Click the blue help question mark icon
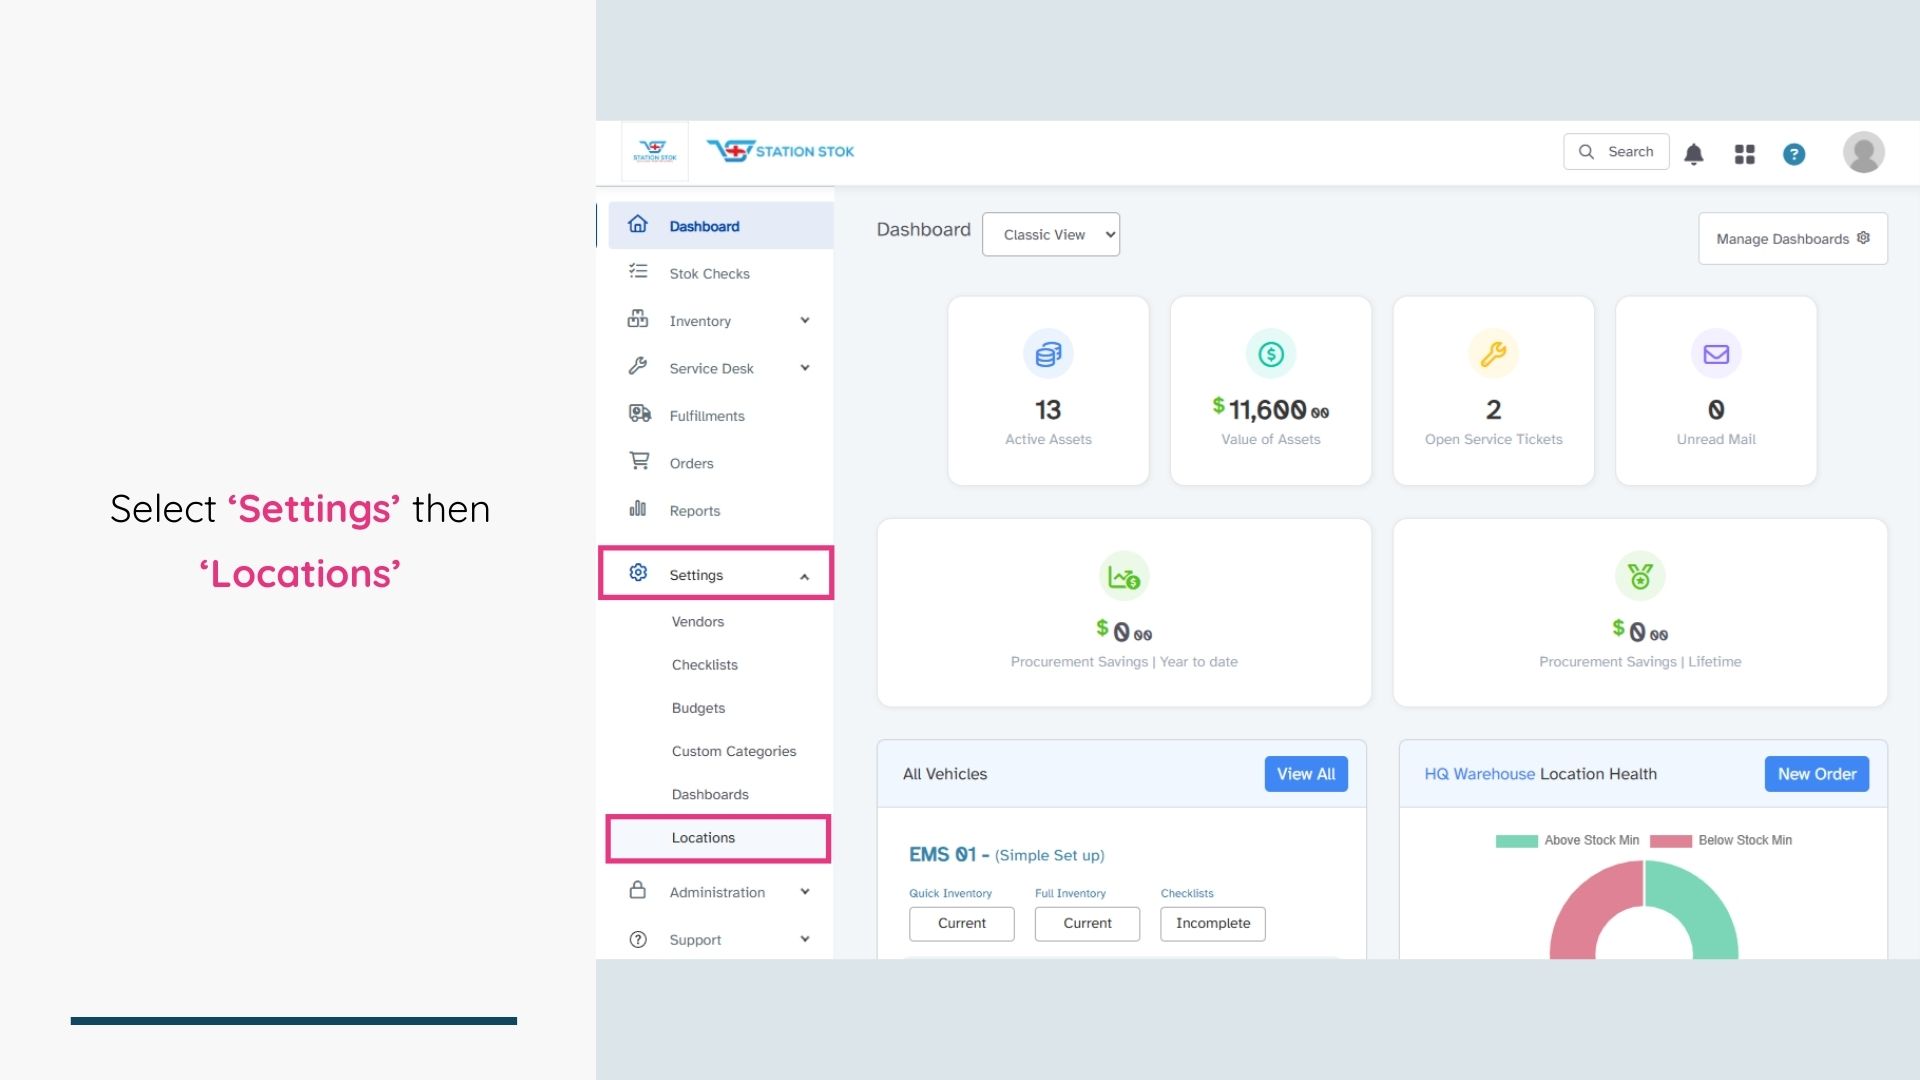1920x1080 pixels. click(1794, 154)
